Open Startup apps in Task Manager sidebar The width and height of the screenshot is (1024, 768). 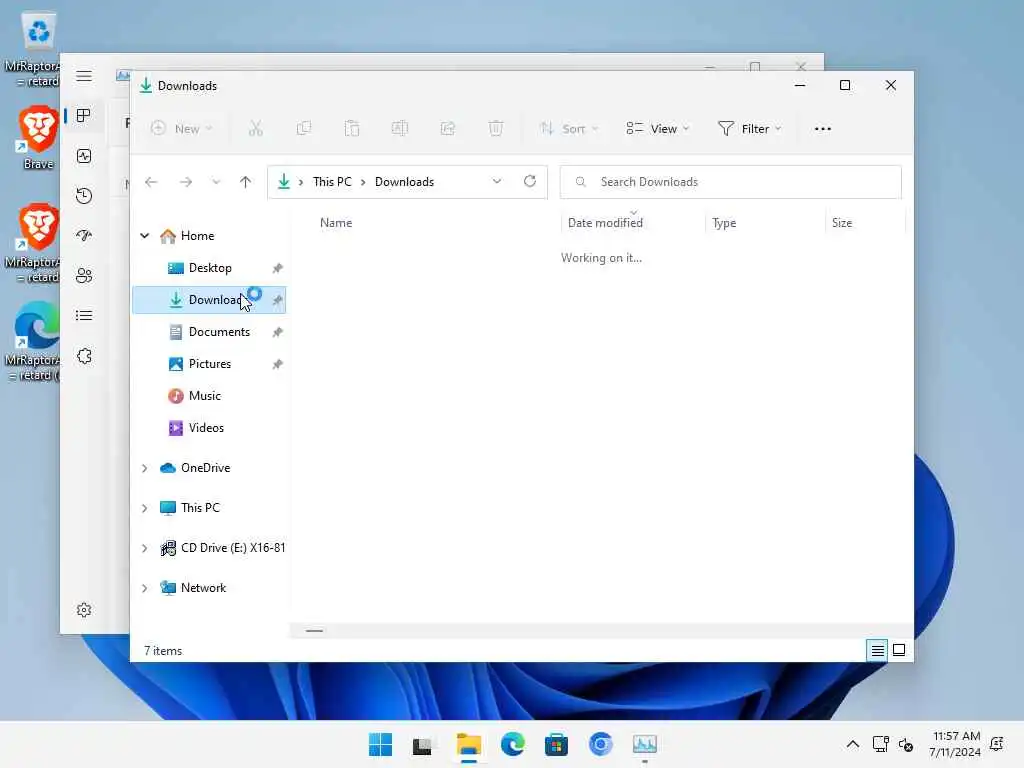click(84, 236)
